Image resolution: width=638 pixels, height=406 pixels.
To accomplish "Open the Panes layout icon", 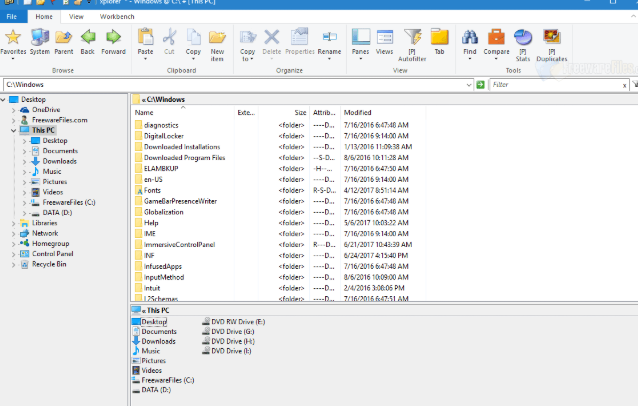I will click(361, 37).
